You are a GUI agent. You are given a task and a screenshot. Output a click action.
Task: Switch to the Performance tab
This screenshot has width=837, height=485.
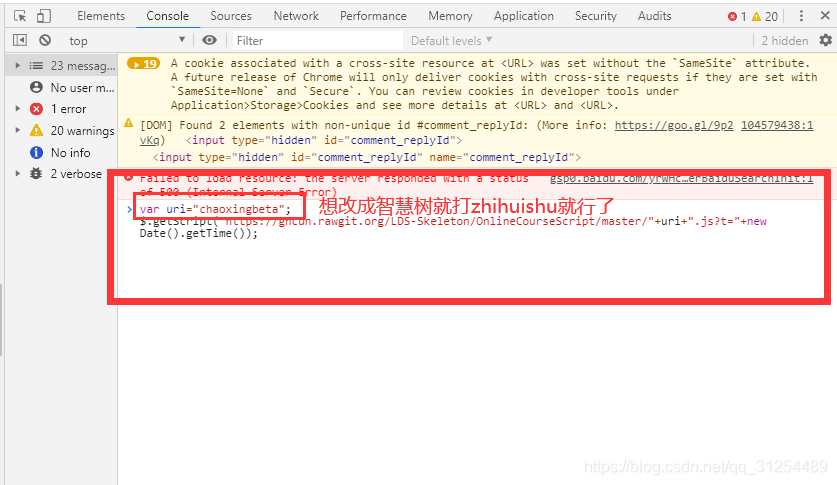coord(373,16)
